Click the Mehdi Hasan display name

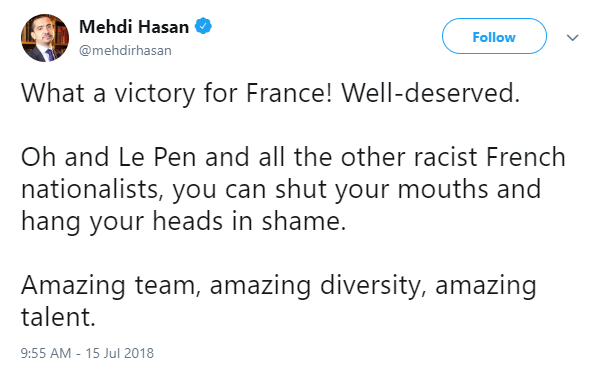134,27
